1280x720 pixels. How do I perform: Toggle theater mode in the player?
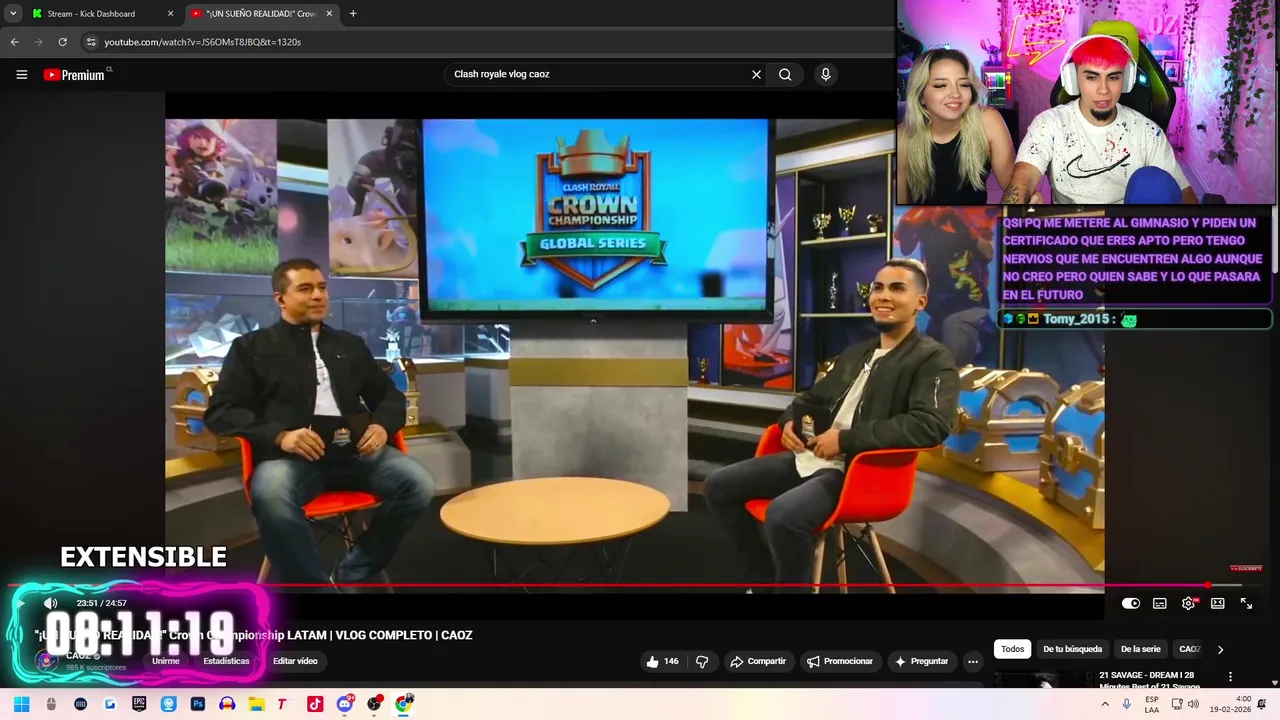click(1218, 603)
